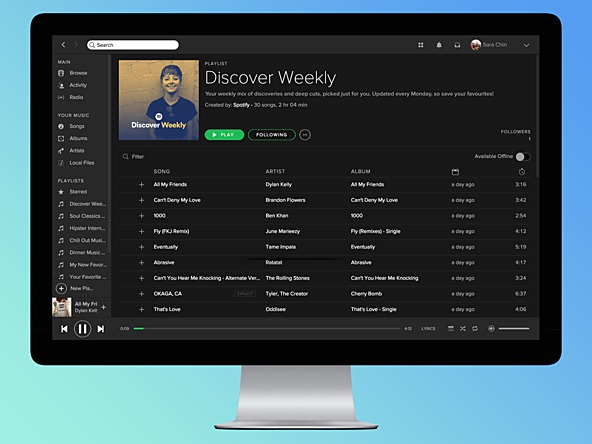
Task: Add Eventually track with plus icon
Action: [142, 247]
